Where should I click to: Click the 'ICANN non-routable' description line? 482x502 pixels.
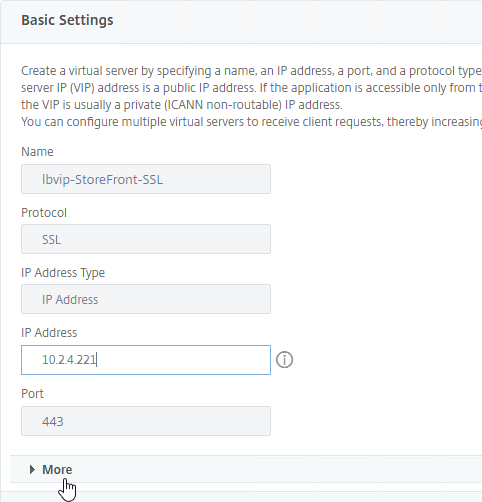(182, 105)
